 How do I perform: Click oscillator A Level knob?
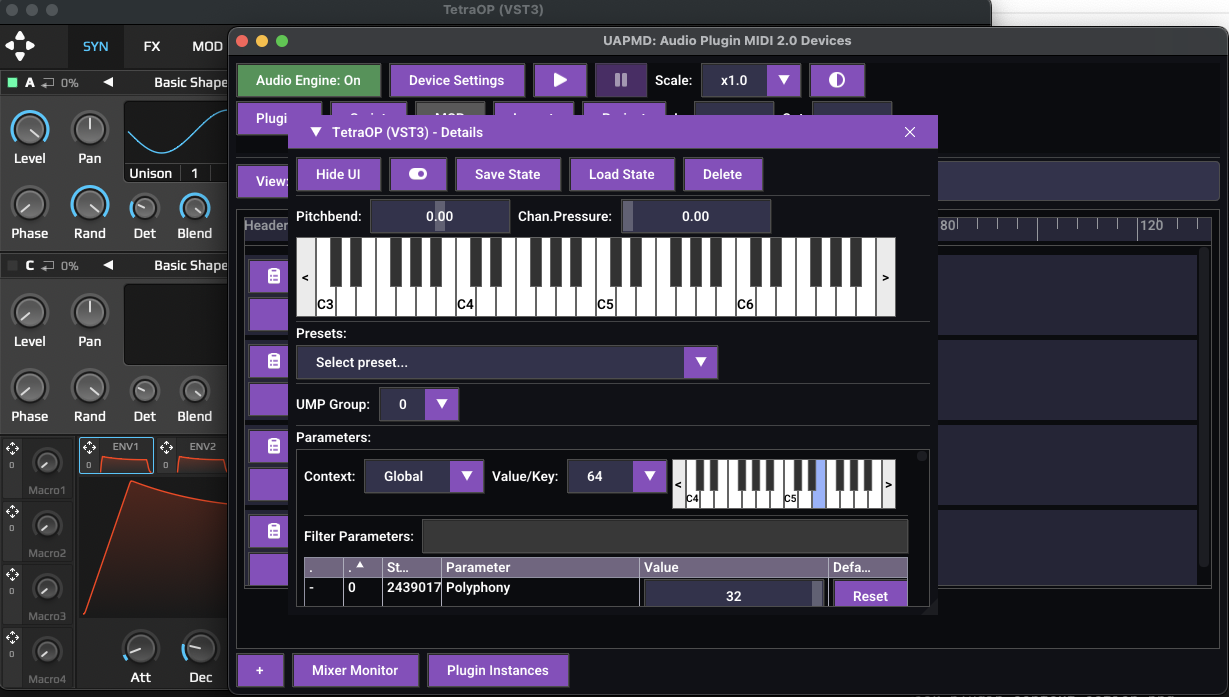(x=29, y=128)
